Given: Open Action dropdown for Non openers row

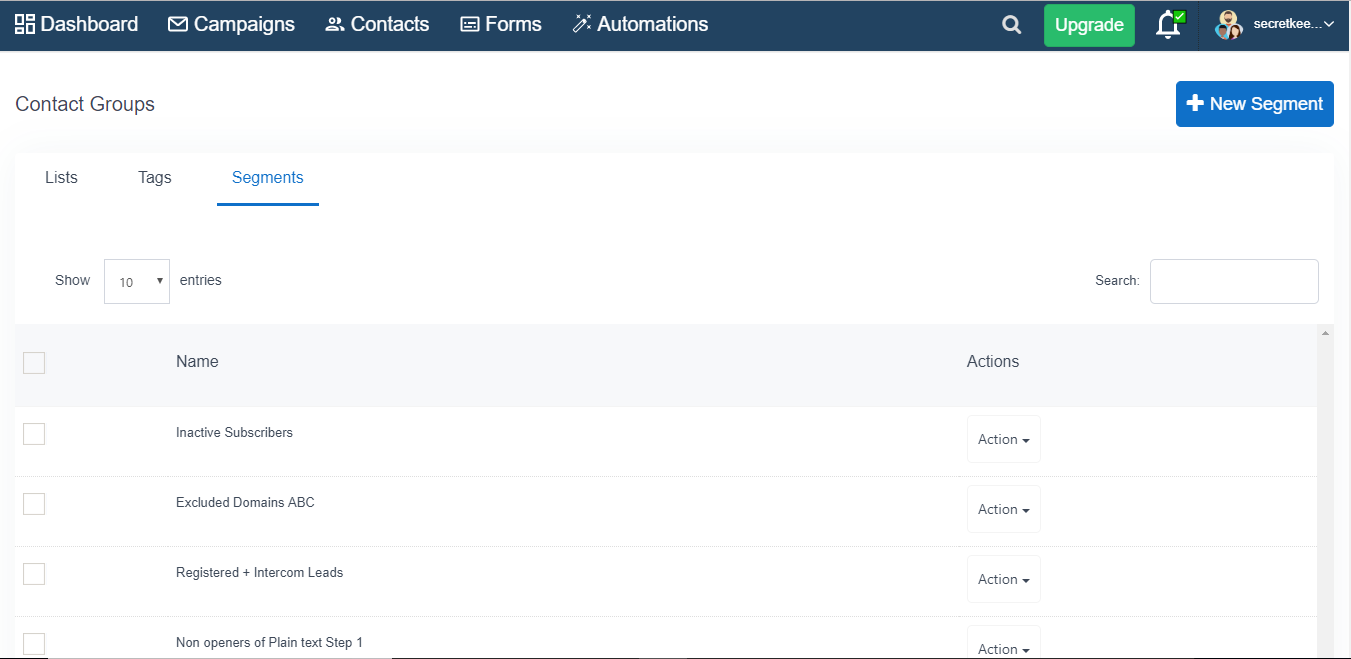Looking at the screenshot, I should (x=1004, y=643).
